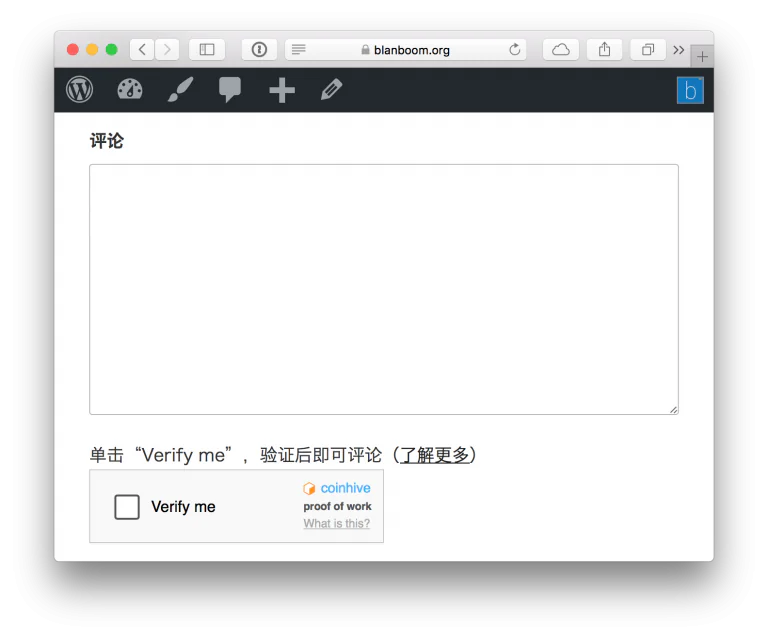Click the pencil edit post icon
This screenshot has height=639, width=768.
(332, 90)
